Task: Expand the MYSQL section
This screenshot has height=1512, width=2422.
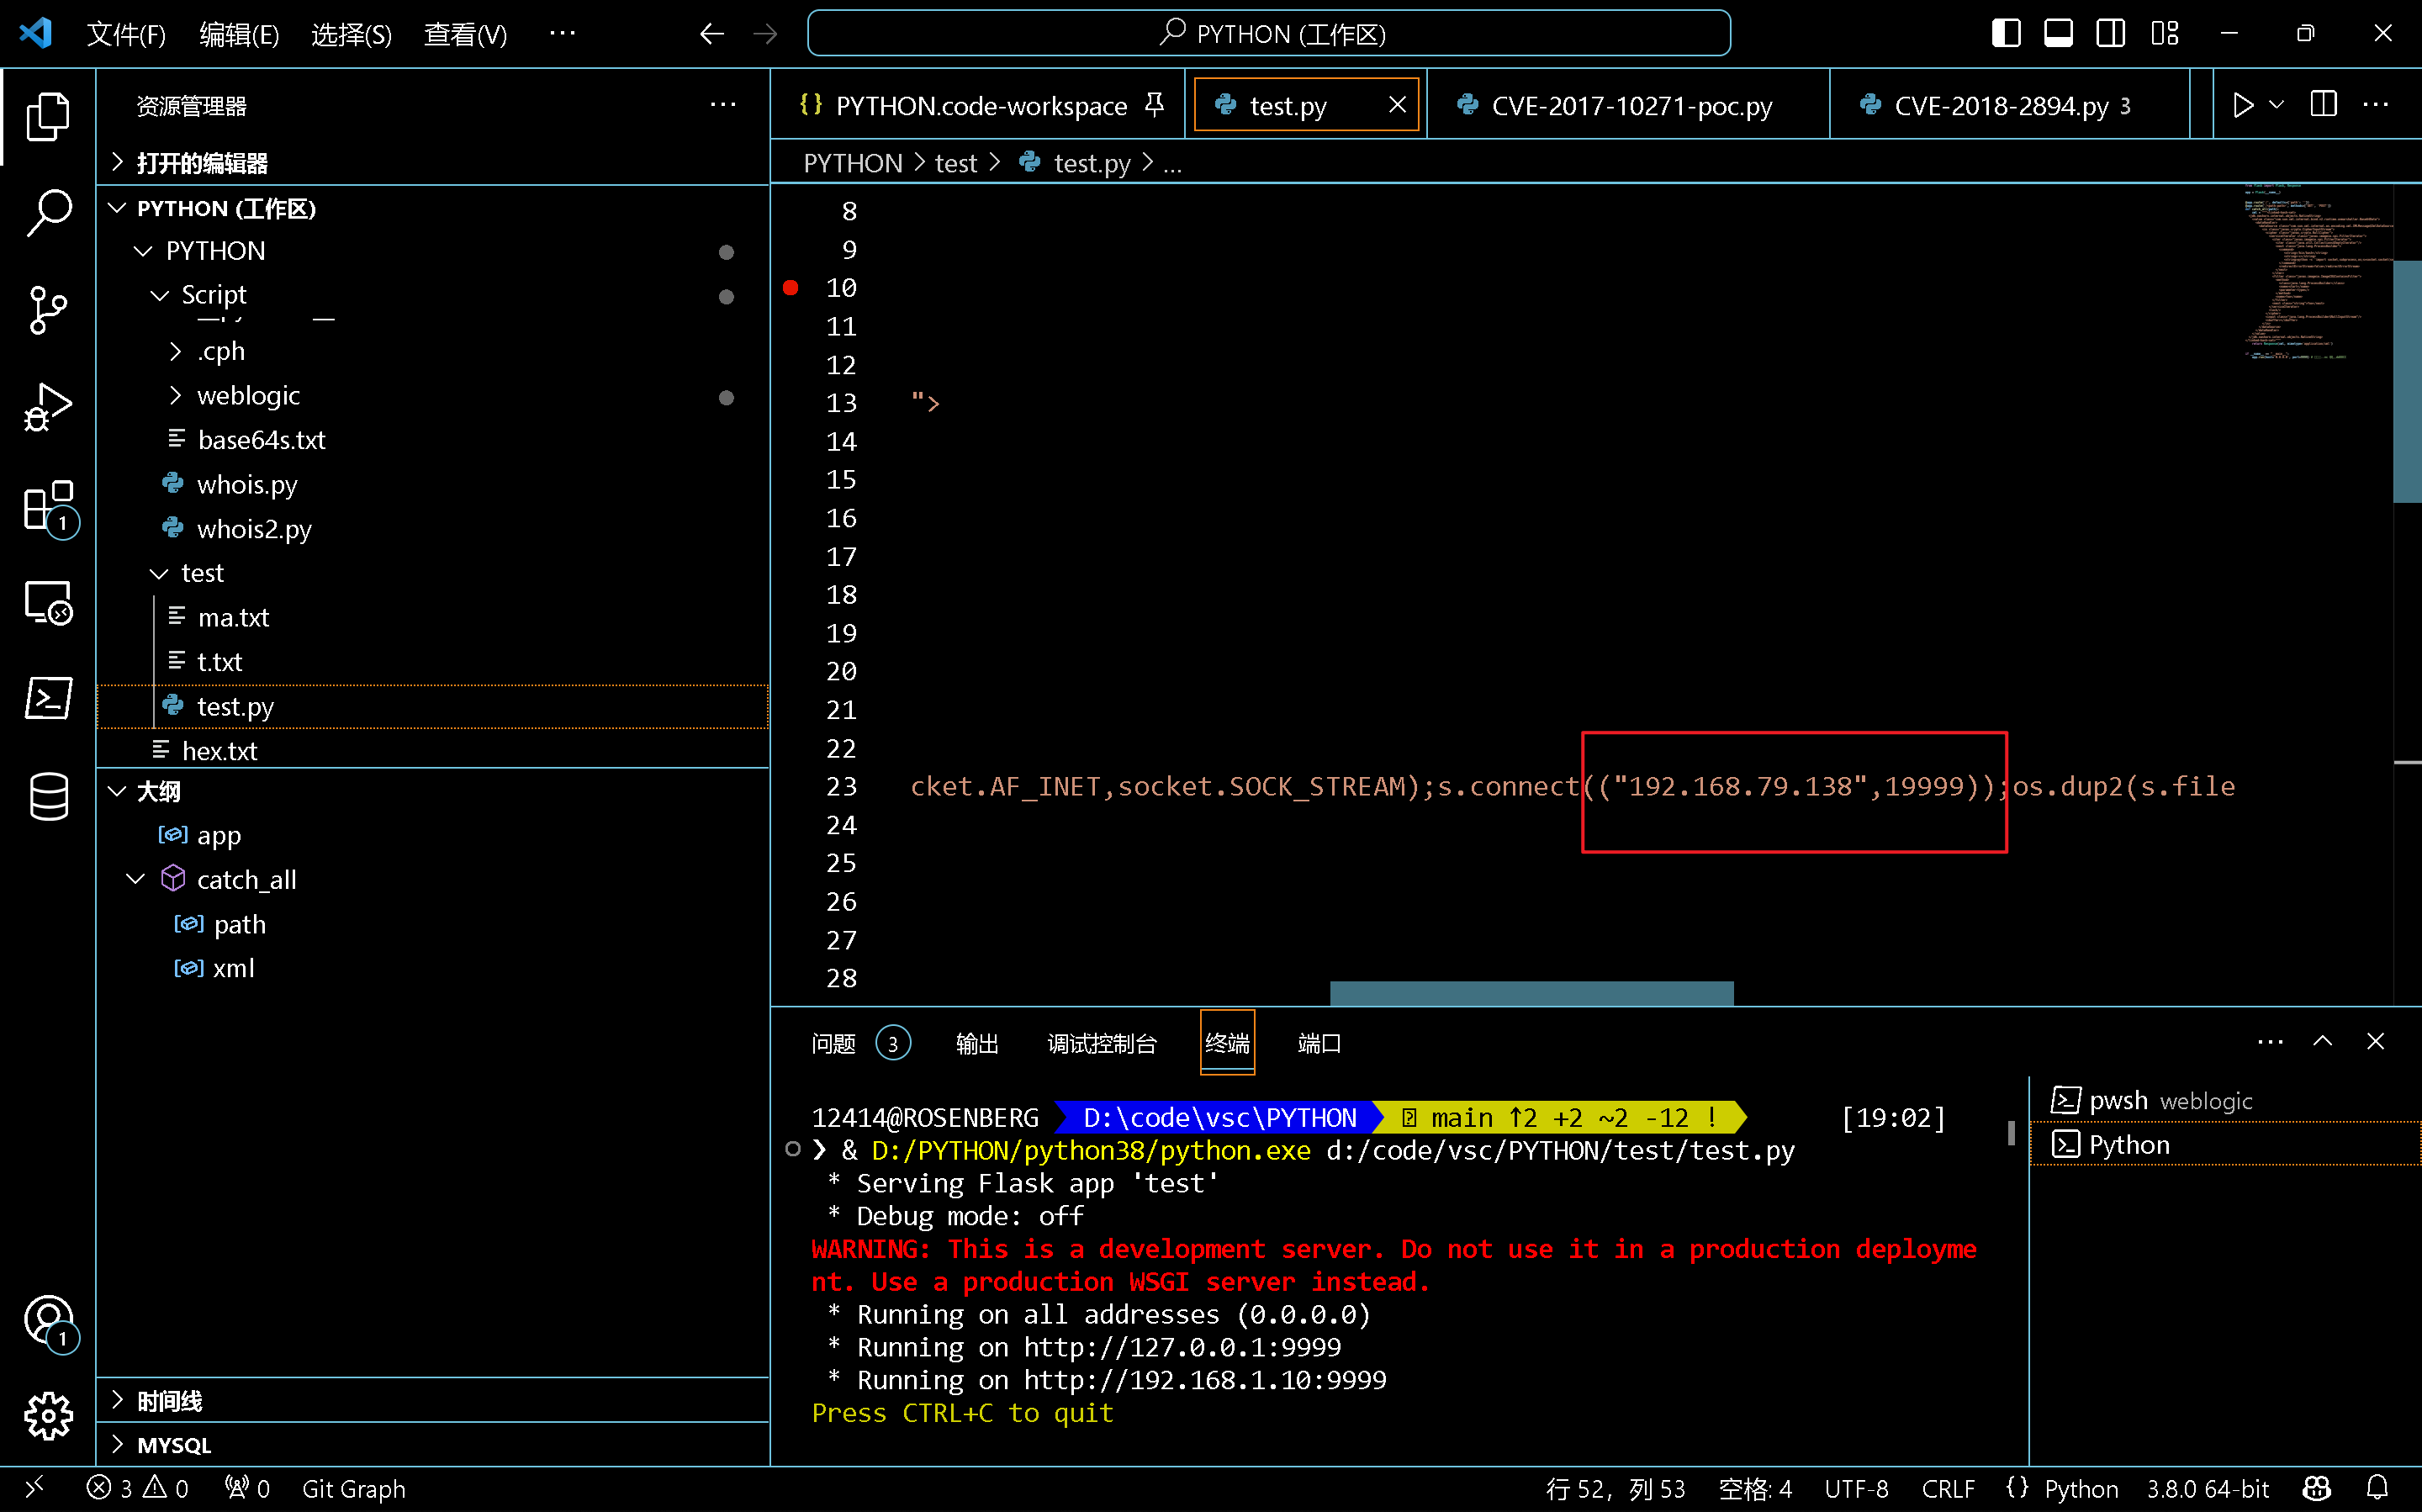Action: coord(174,1445)
